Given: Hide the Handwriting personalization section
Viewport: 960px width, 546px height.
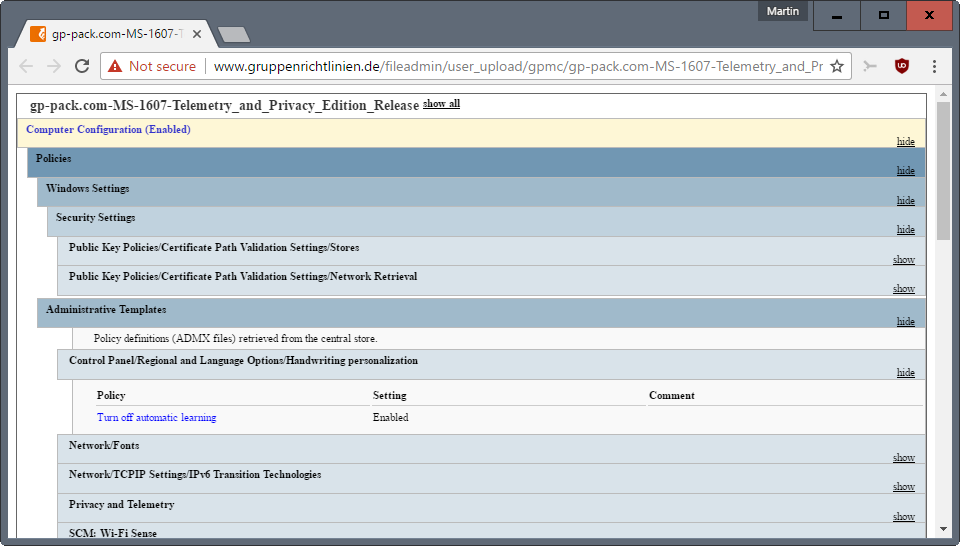Looking at the screenshot, I should 906,372.
